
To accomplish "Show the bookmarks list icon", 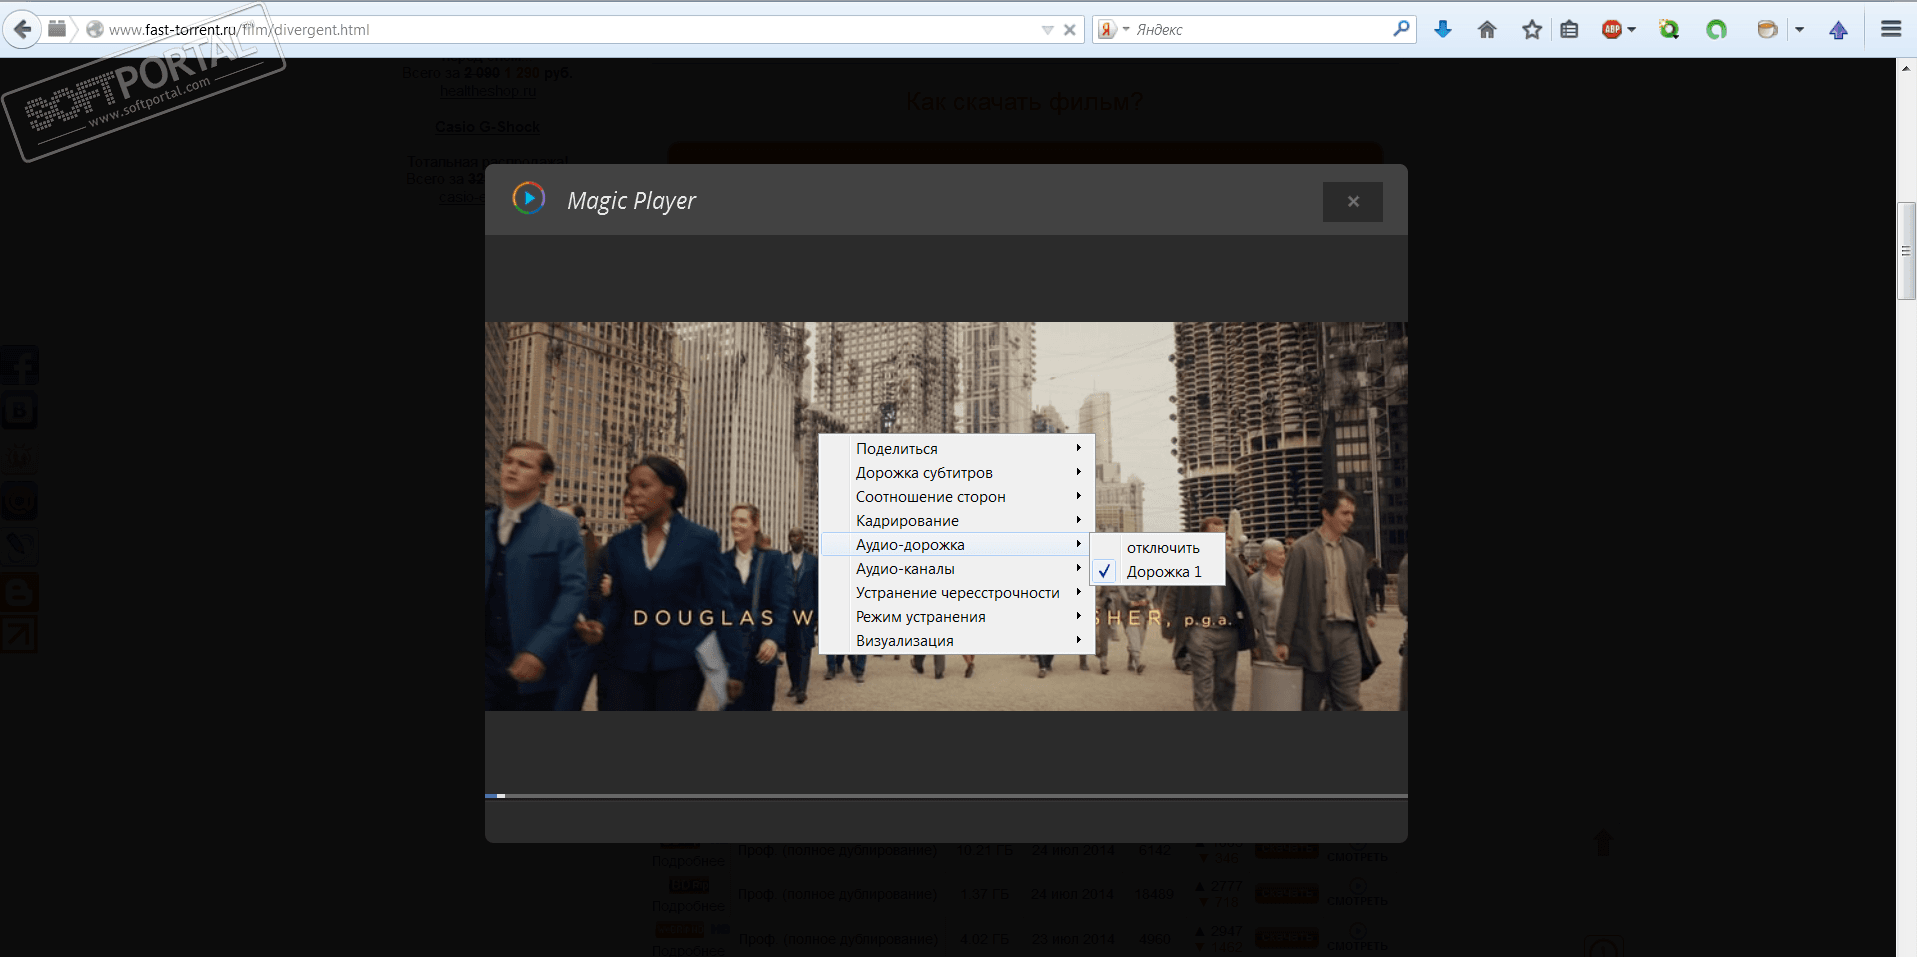I will coord(1570,30).
